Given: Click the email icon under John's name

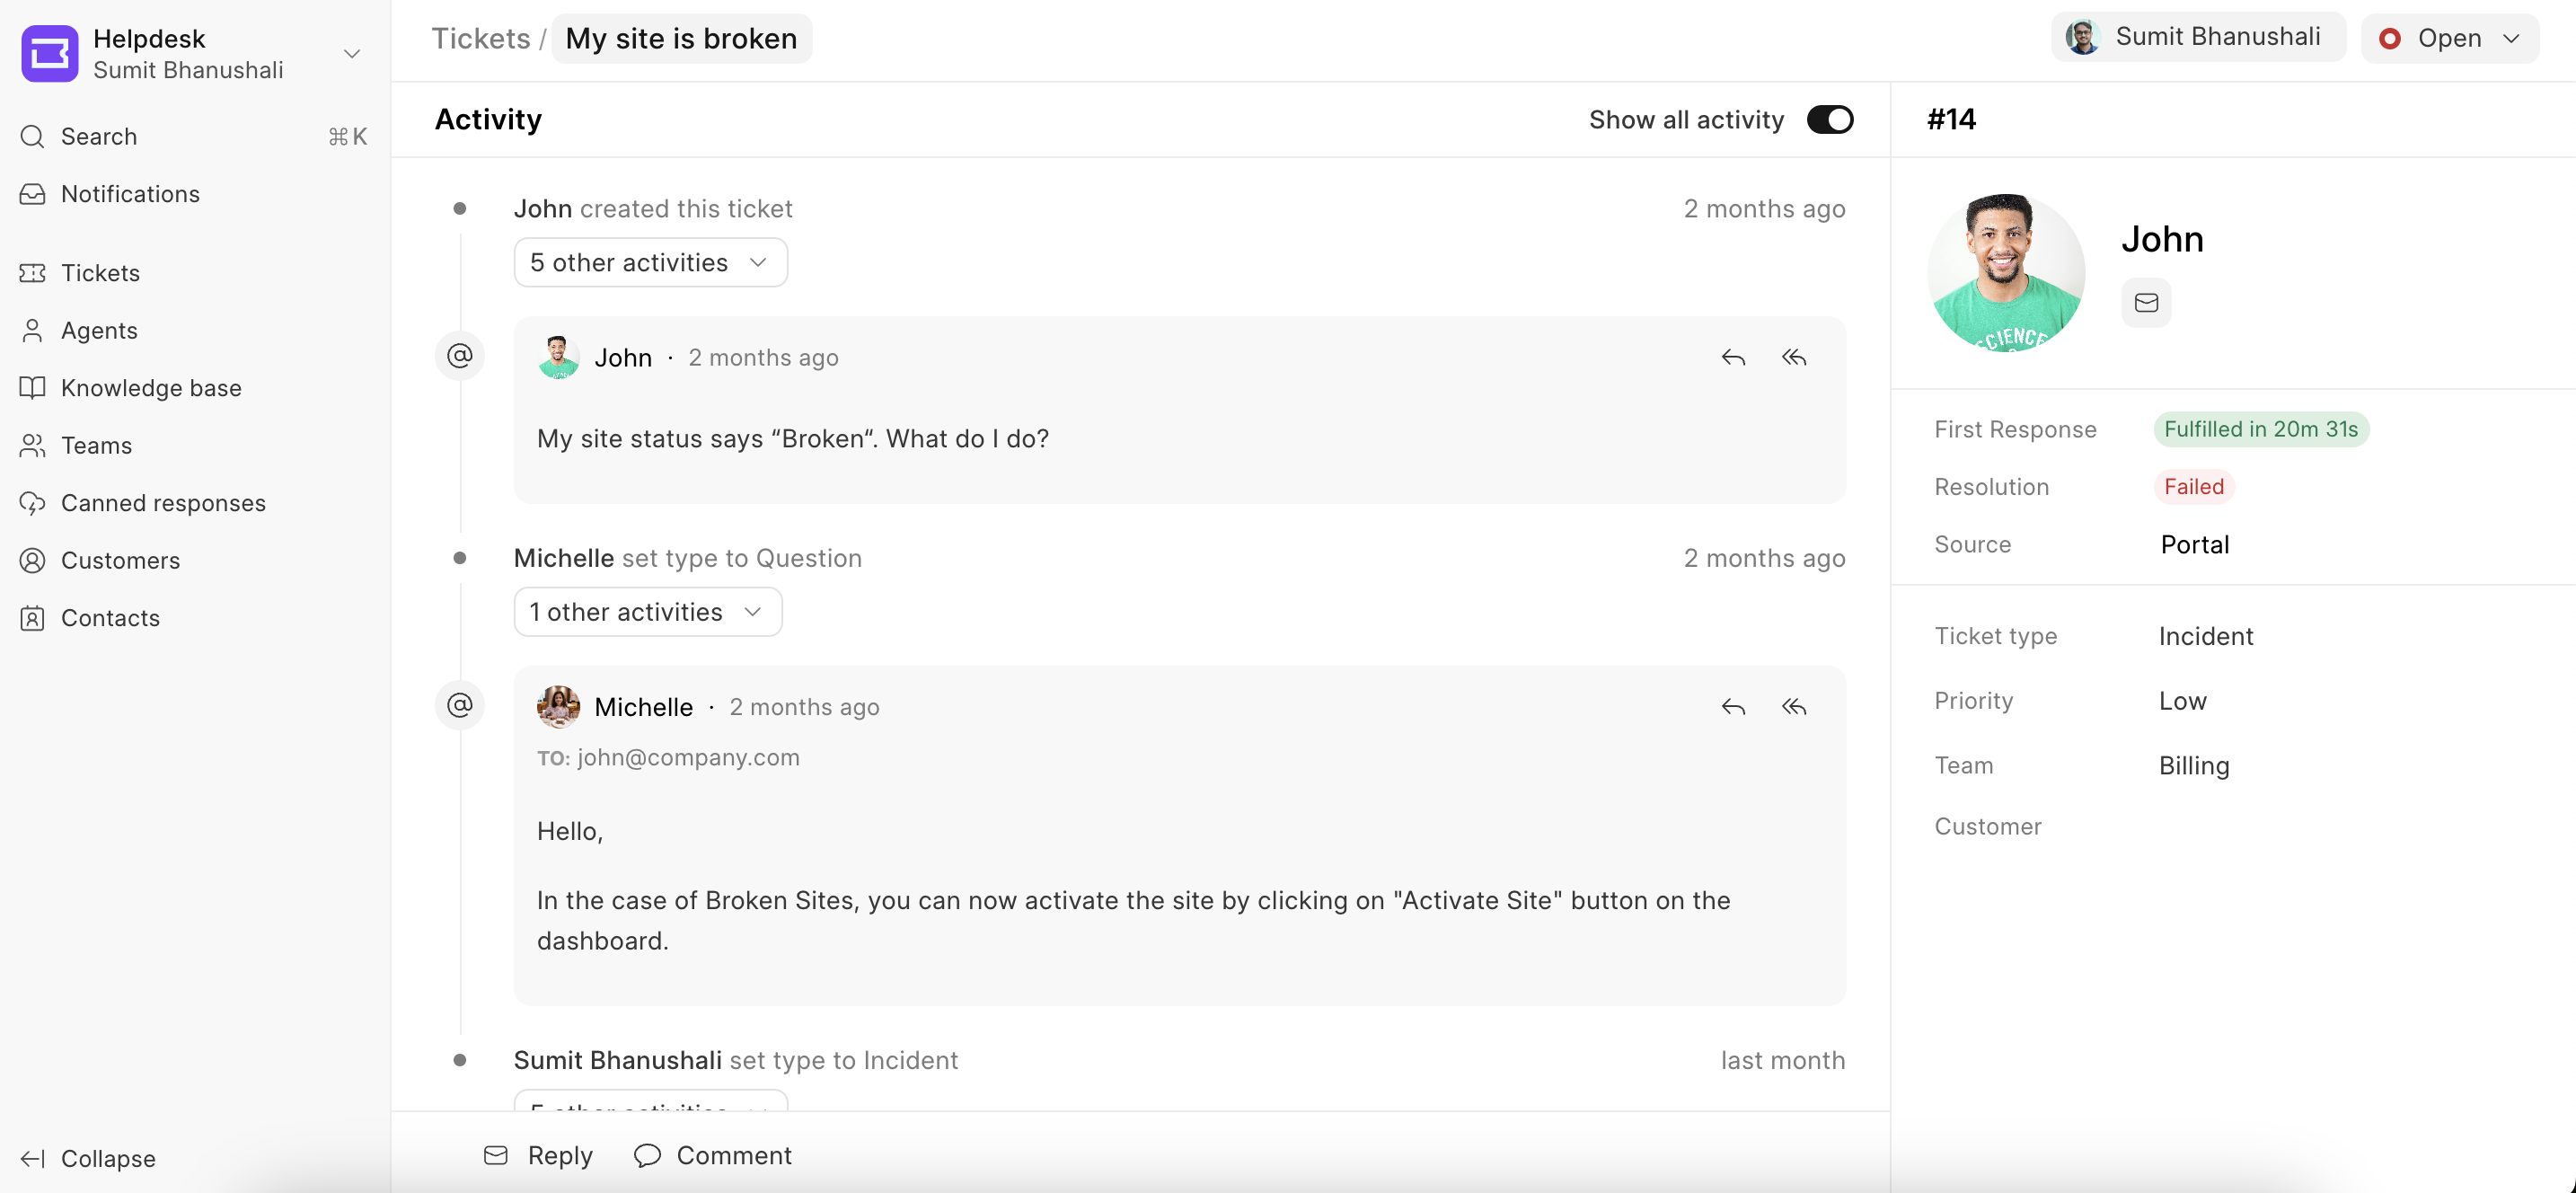Looking at the screenshot, I should (x=2146, y=303).
